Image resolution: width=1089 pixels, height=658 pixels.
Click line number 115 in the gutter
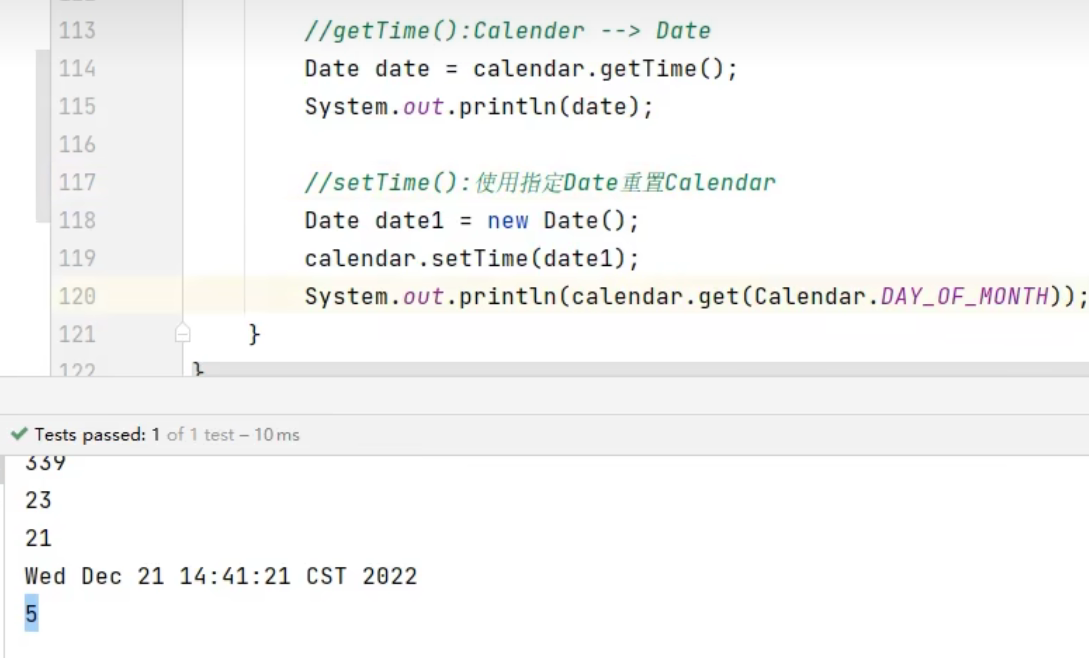77,106
